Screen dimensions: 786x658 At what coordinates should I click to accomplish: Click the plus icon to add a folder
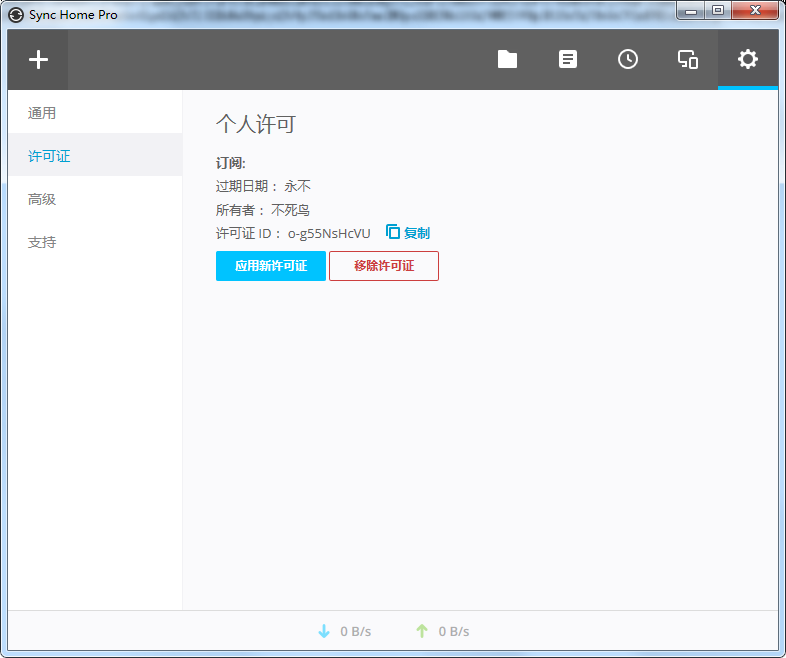pos(38,60)
